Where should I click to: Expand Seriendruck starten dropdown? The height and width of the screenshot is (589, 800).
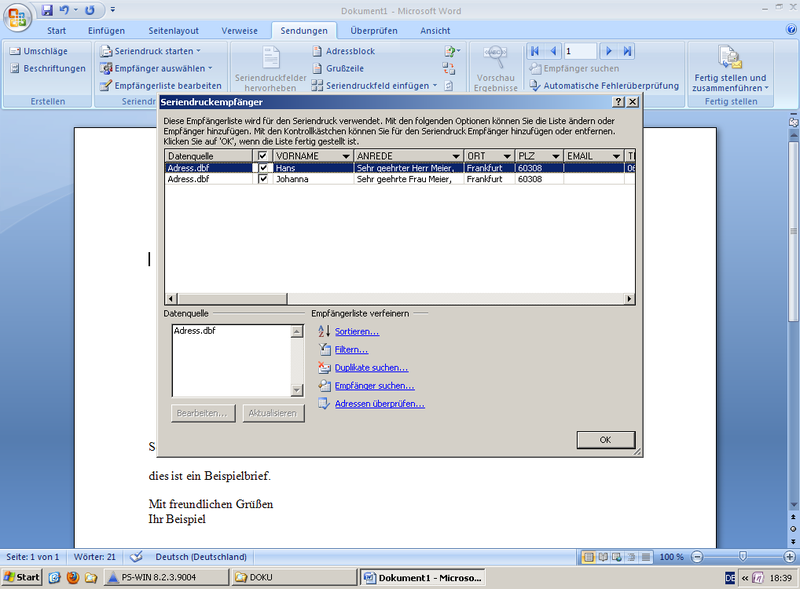coord(198,51)
